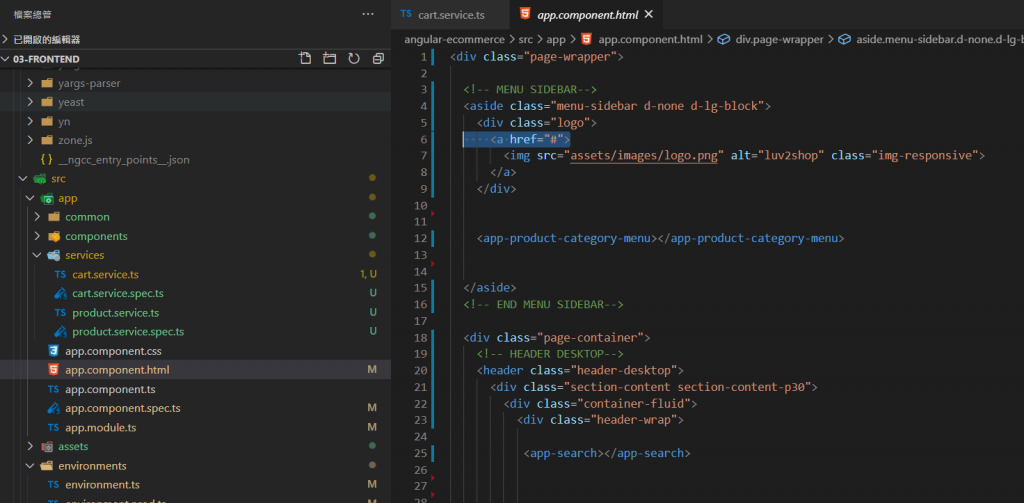
Task: Click the New File icon in explorer header
Action: pos(306,59)
